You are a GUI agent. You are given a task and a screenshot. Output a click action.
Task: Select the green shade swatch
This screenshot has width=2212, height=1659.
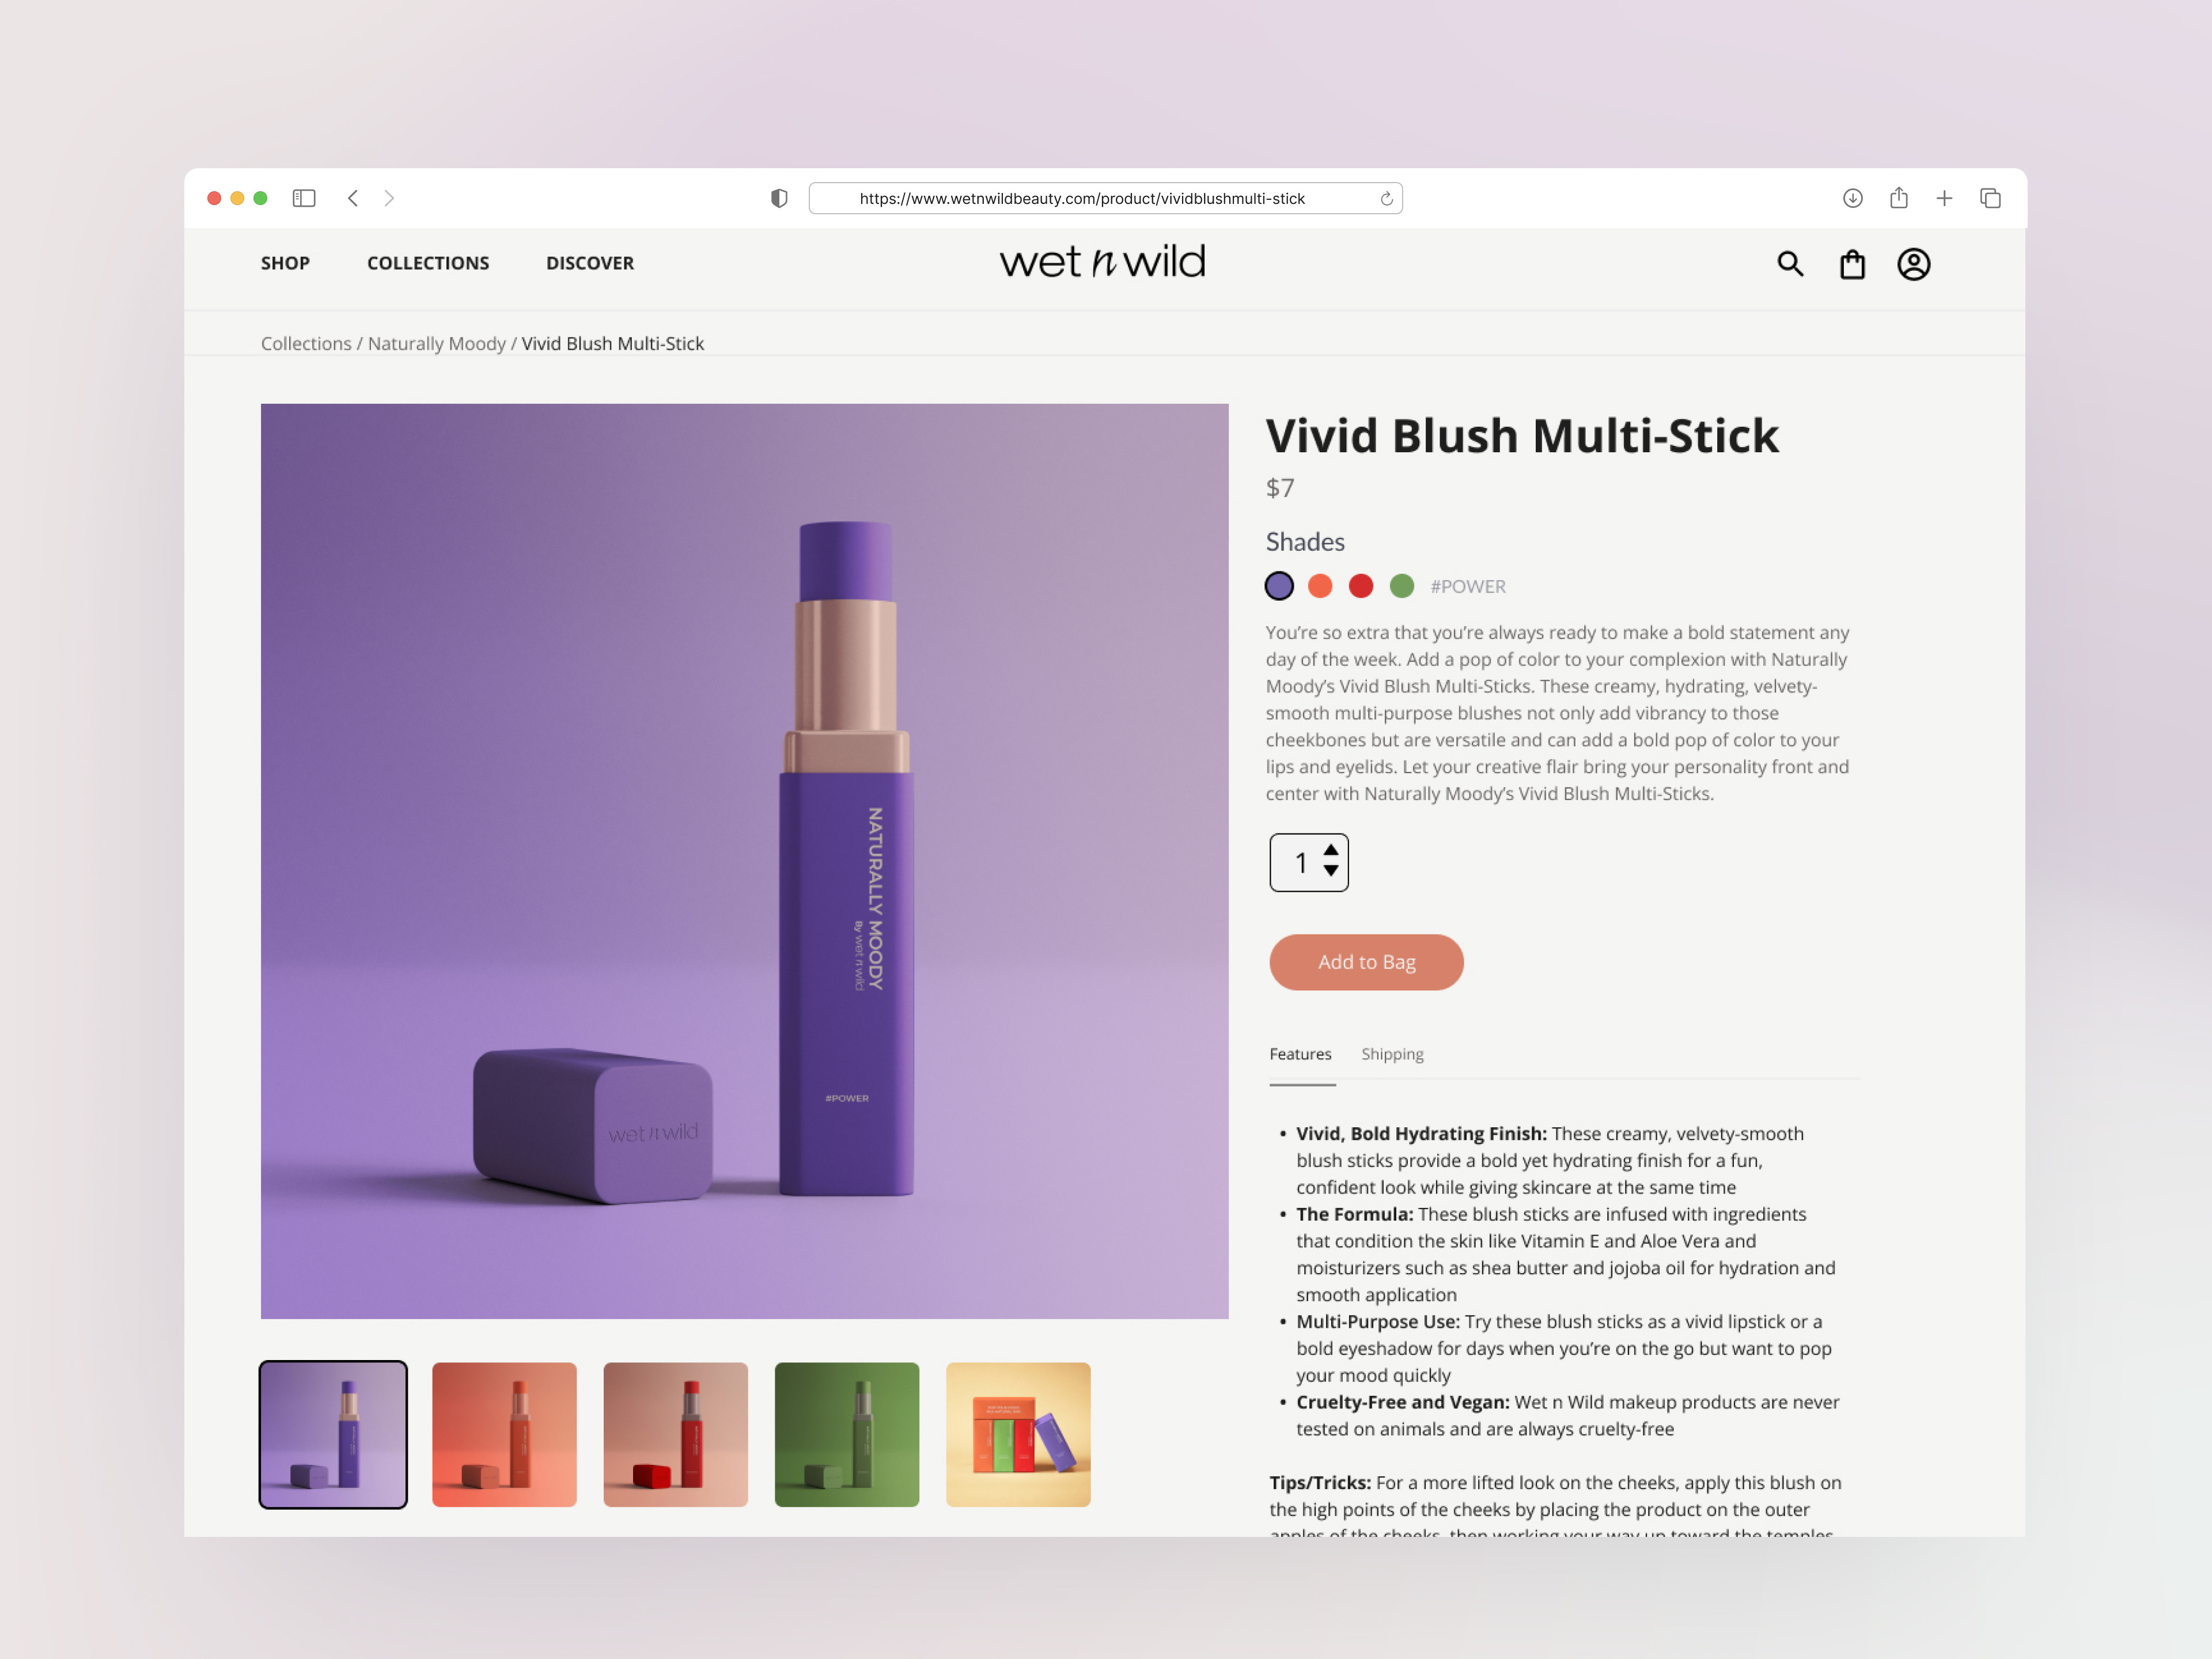point(1402,586)
